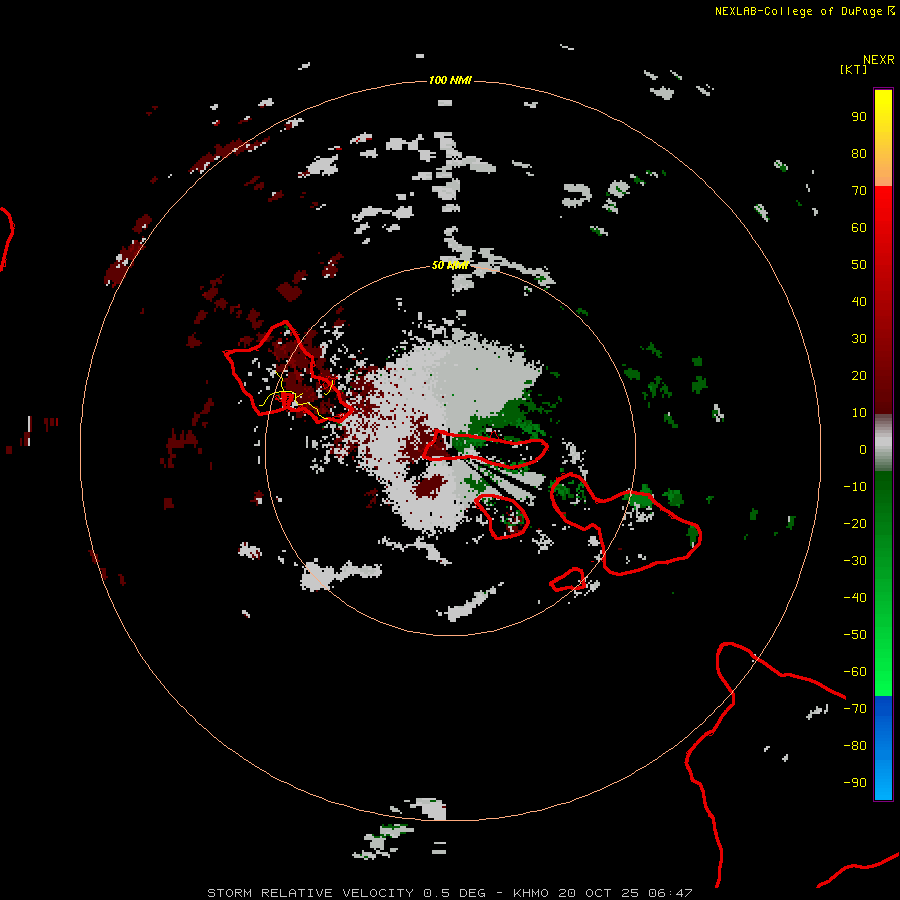This screenshot has height=900, width=900.
Task: Click the 60 value on velocity scale
Action: [x=859, y=227]
